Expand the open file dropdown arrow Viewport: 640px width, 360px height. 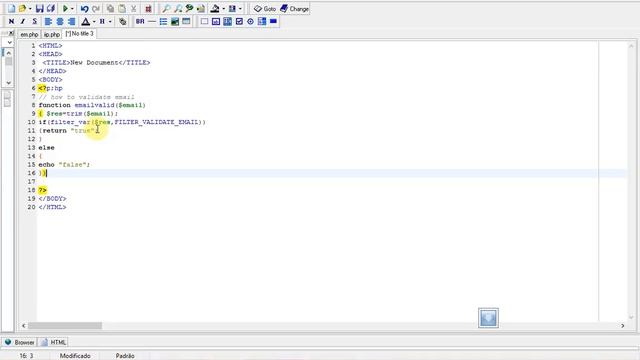[30, 9]
